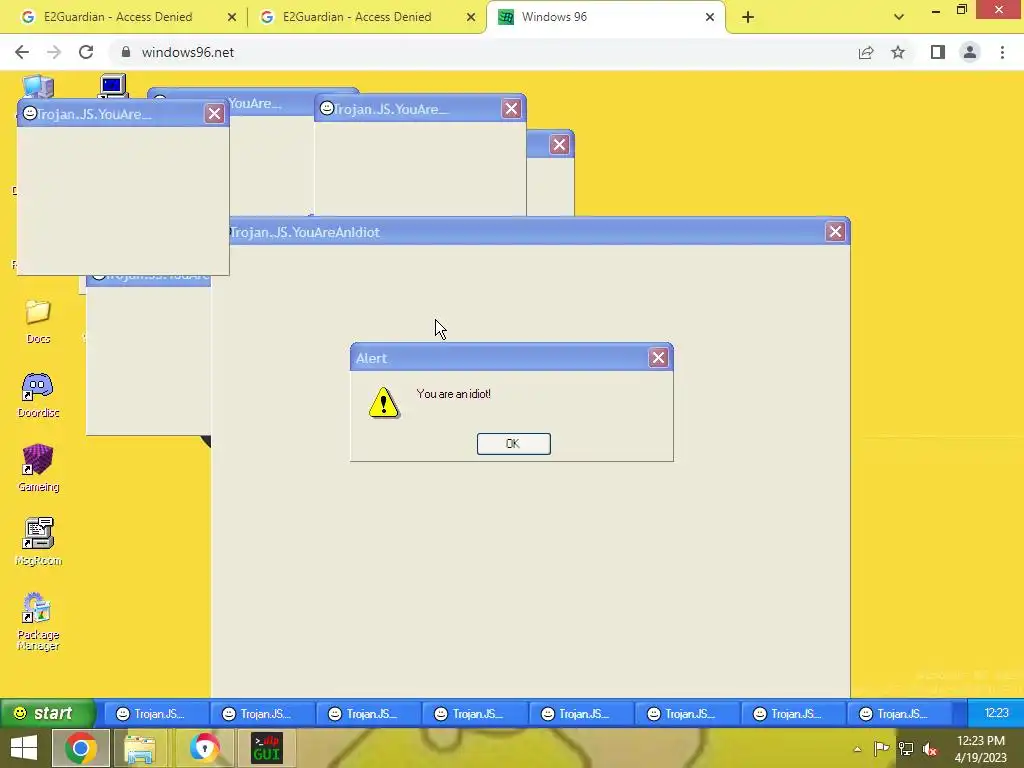The image size is (1024, 768).
Task: Click the Windows 96 taskbar clock 12:23
Action: (996, 713)
